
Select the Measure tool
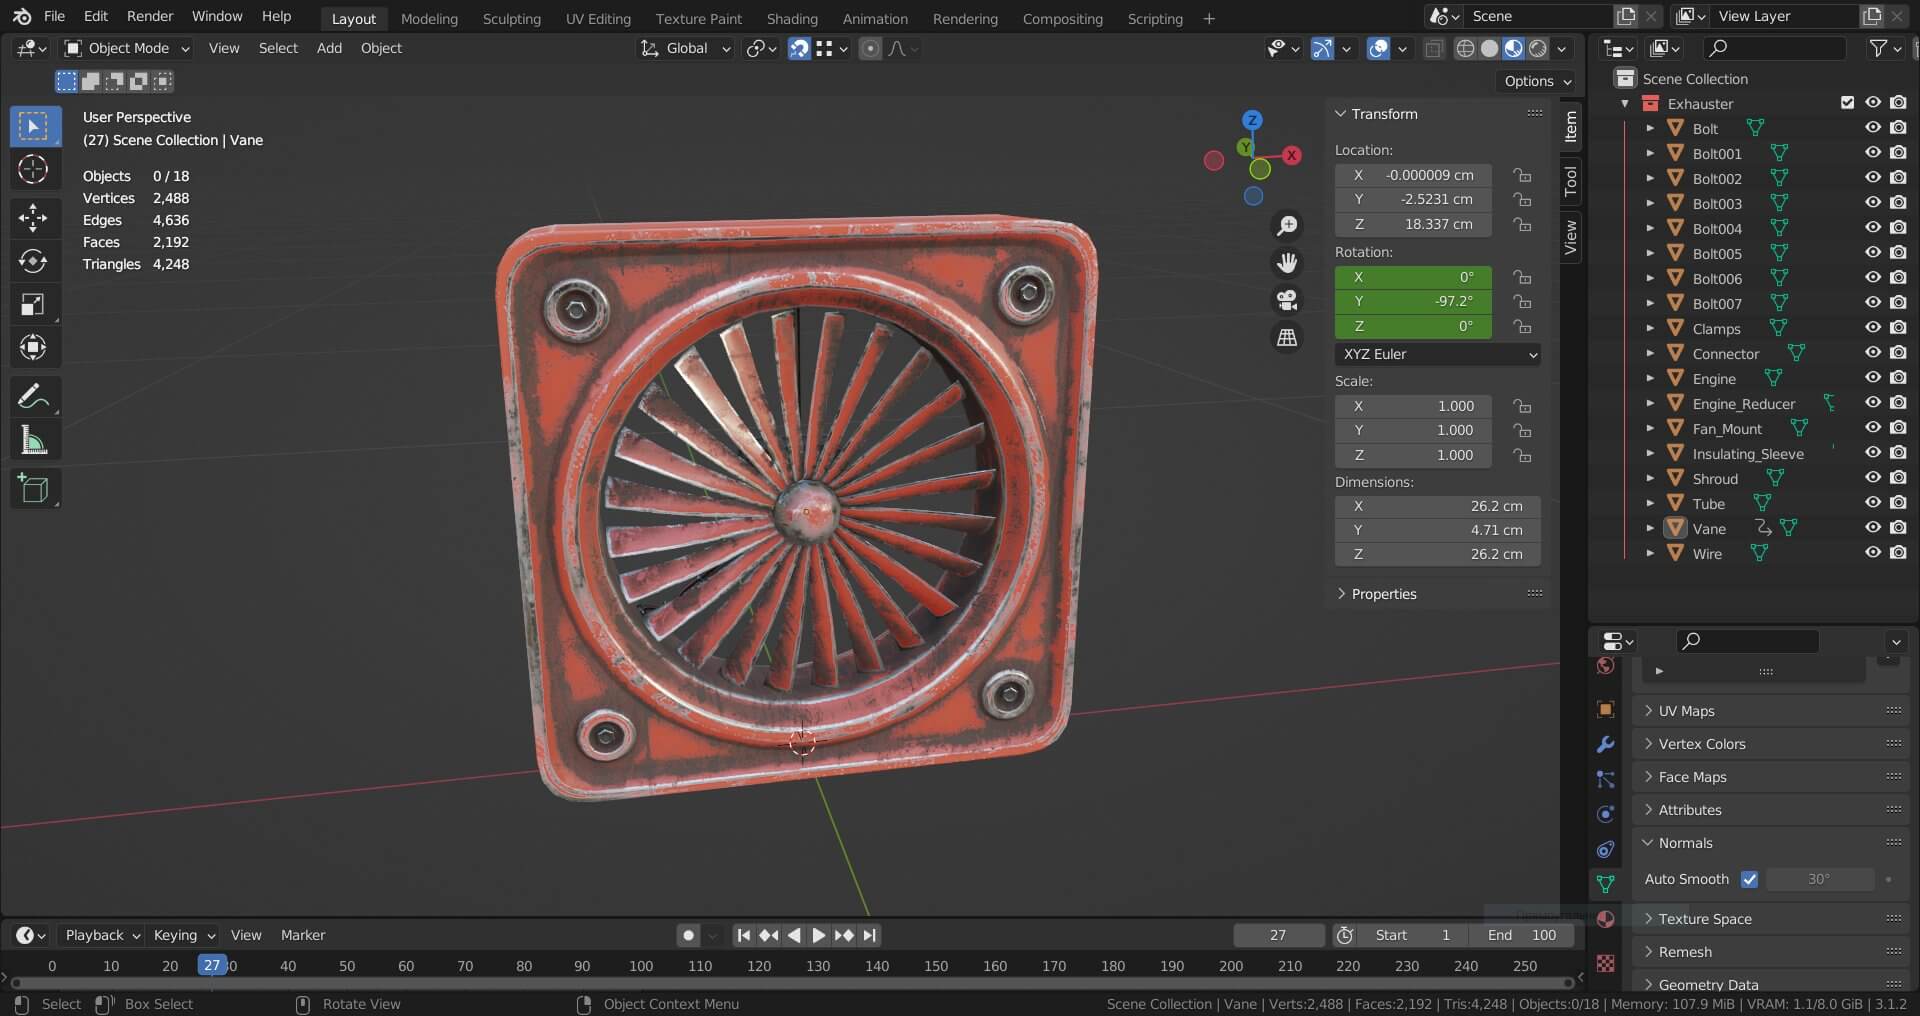point(33,441)
